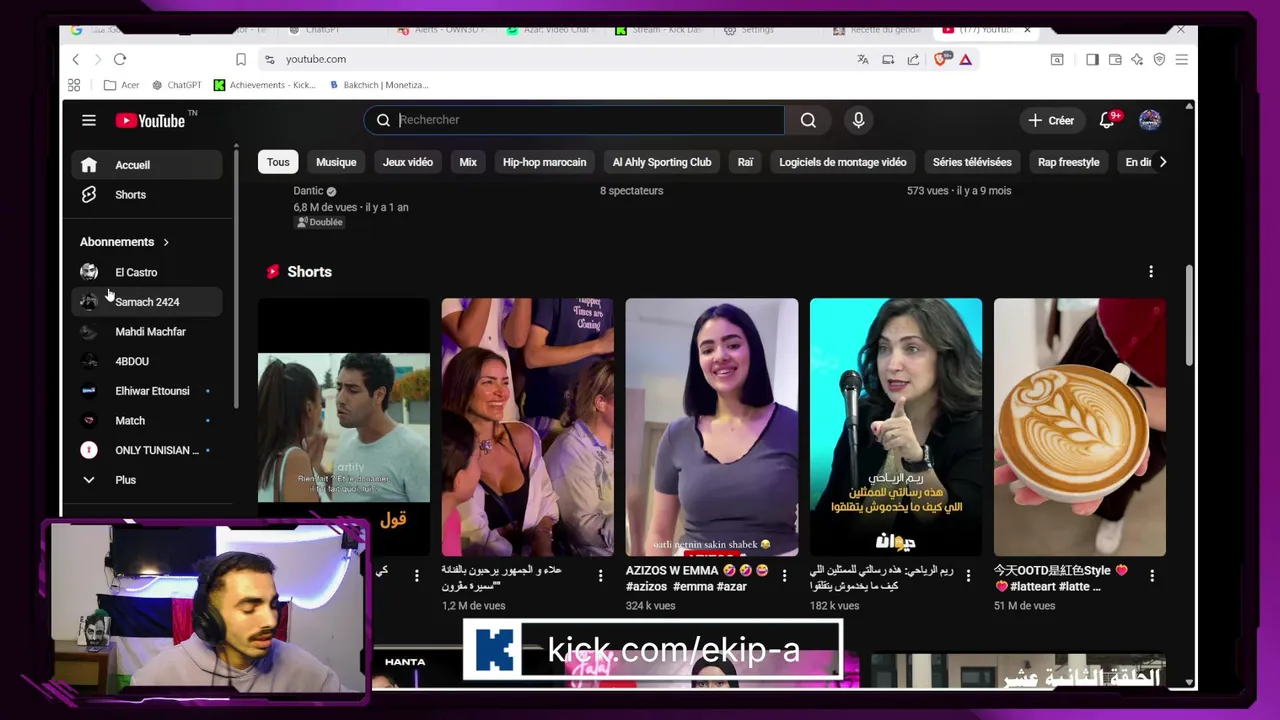Open the Brave Shields icon
Viewport: 1280px width, 720px height.
point(940,60)
